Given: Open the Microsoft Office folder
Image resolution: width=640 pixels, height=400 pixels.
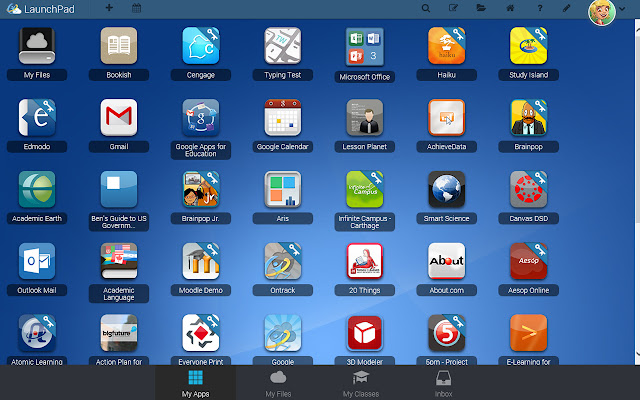Looking at the screenshot, I should point(364,47).
